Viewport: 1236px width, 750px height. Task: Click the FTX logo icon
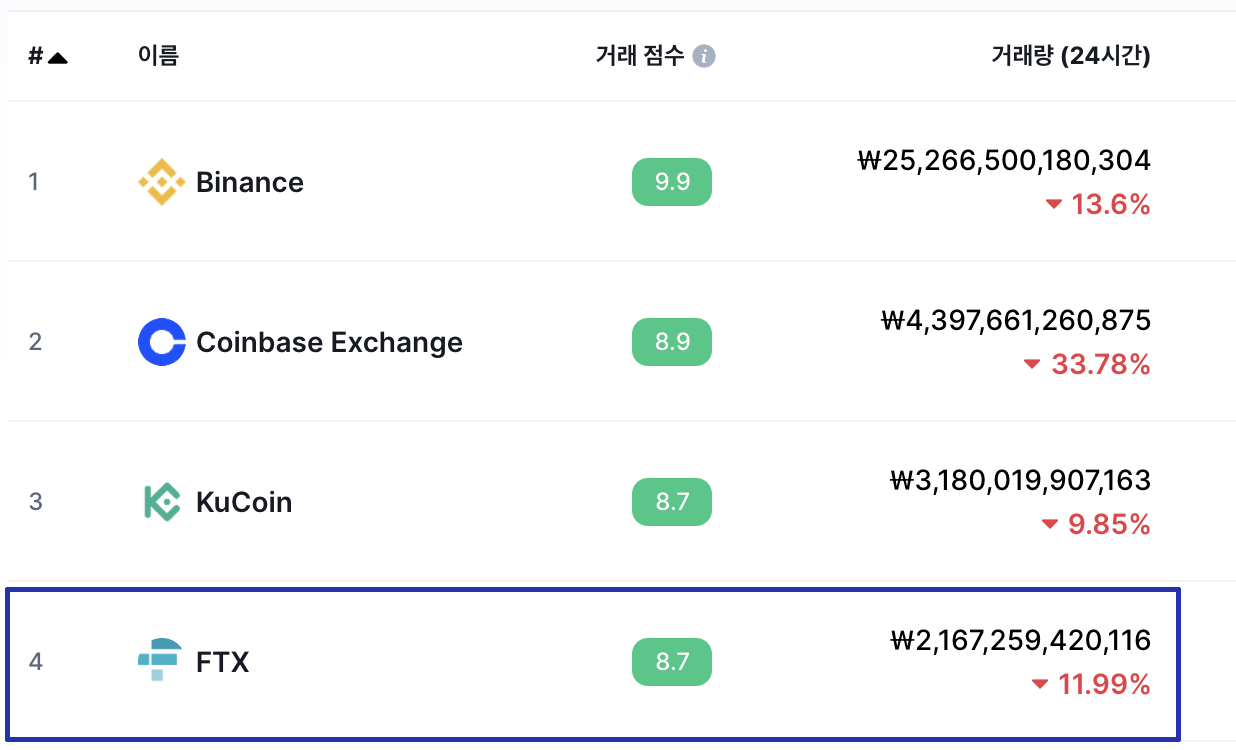[x=160, y=660]
